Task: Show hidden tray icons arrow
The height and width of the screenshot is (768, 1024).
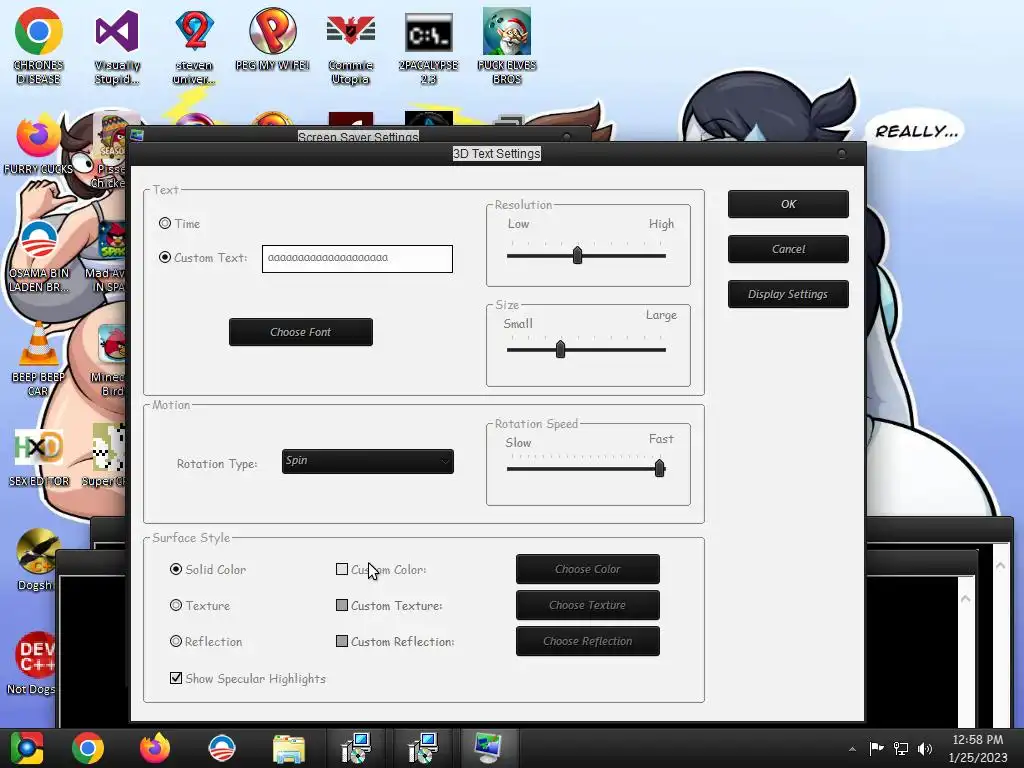Action: pos(852,749)
